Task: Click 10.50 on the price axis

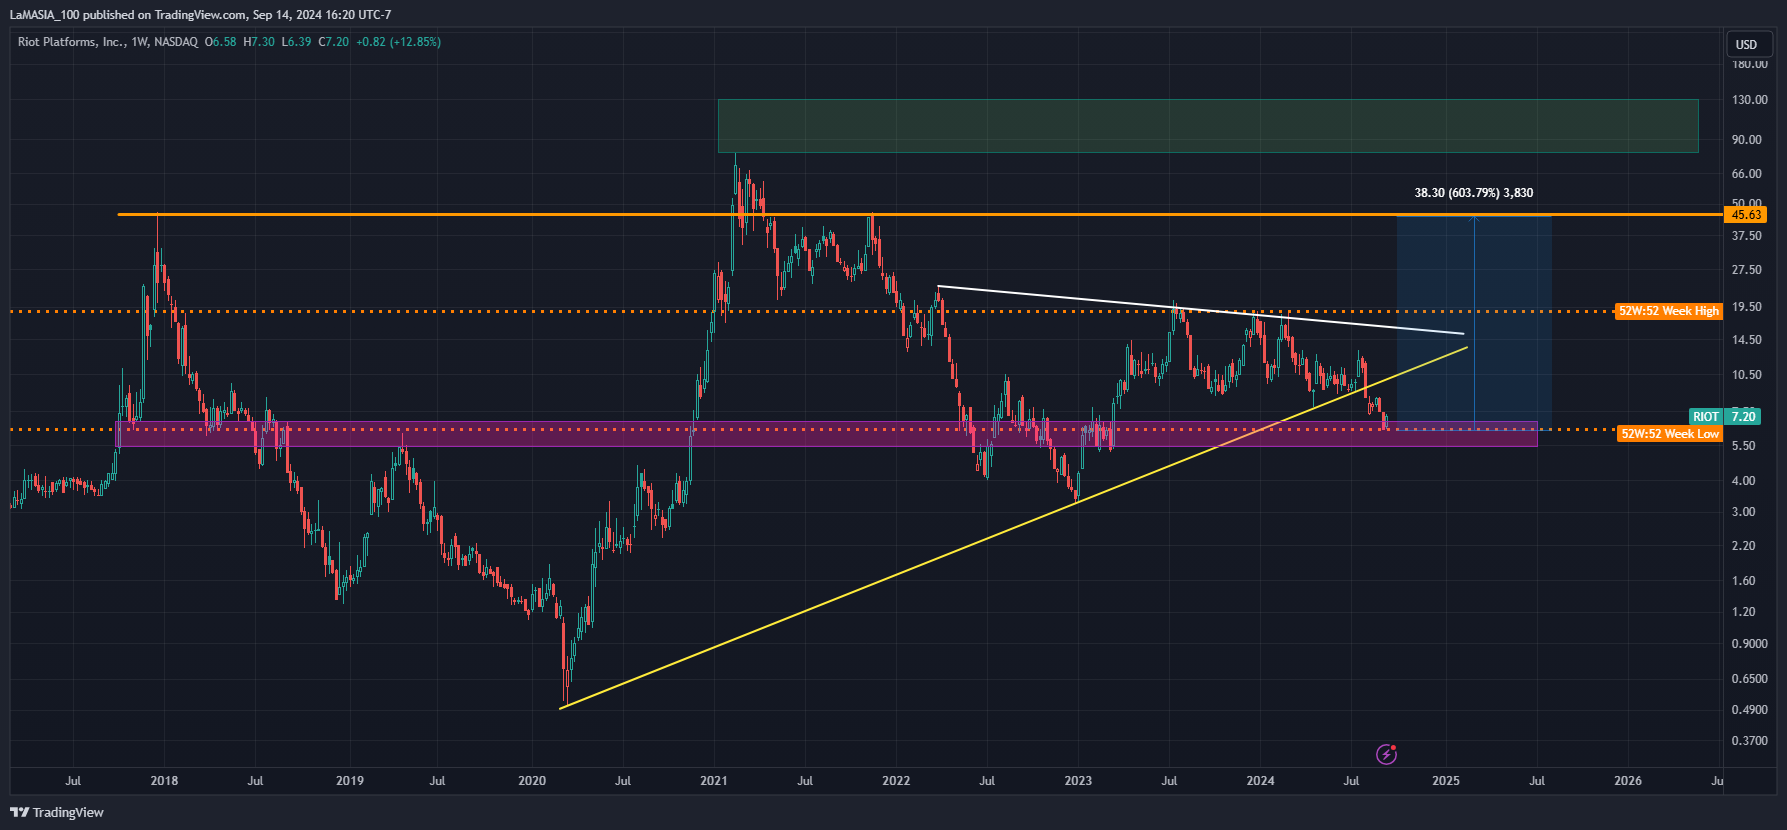Action: point(1747,375)
